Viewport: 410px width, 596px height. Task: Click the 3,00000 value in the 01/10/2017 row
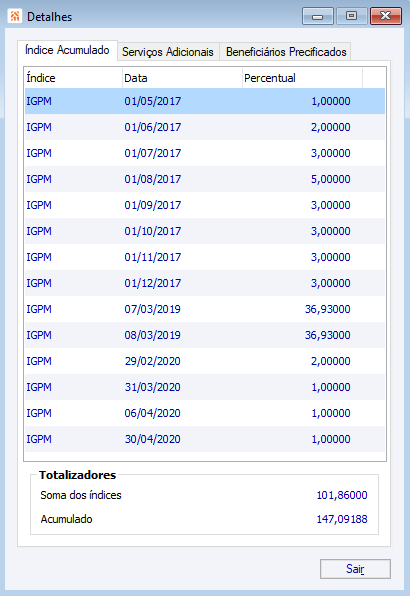point(331,231)
